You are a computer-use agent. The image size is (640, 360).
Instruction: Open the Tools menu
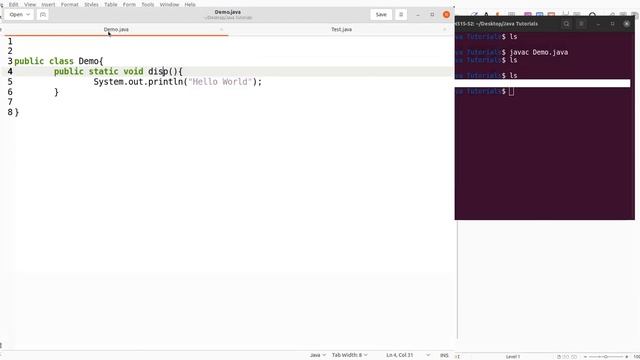147,4
